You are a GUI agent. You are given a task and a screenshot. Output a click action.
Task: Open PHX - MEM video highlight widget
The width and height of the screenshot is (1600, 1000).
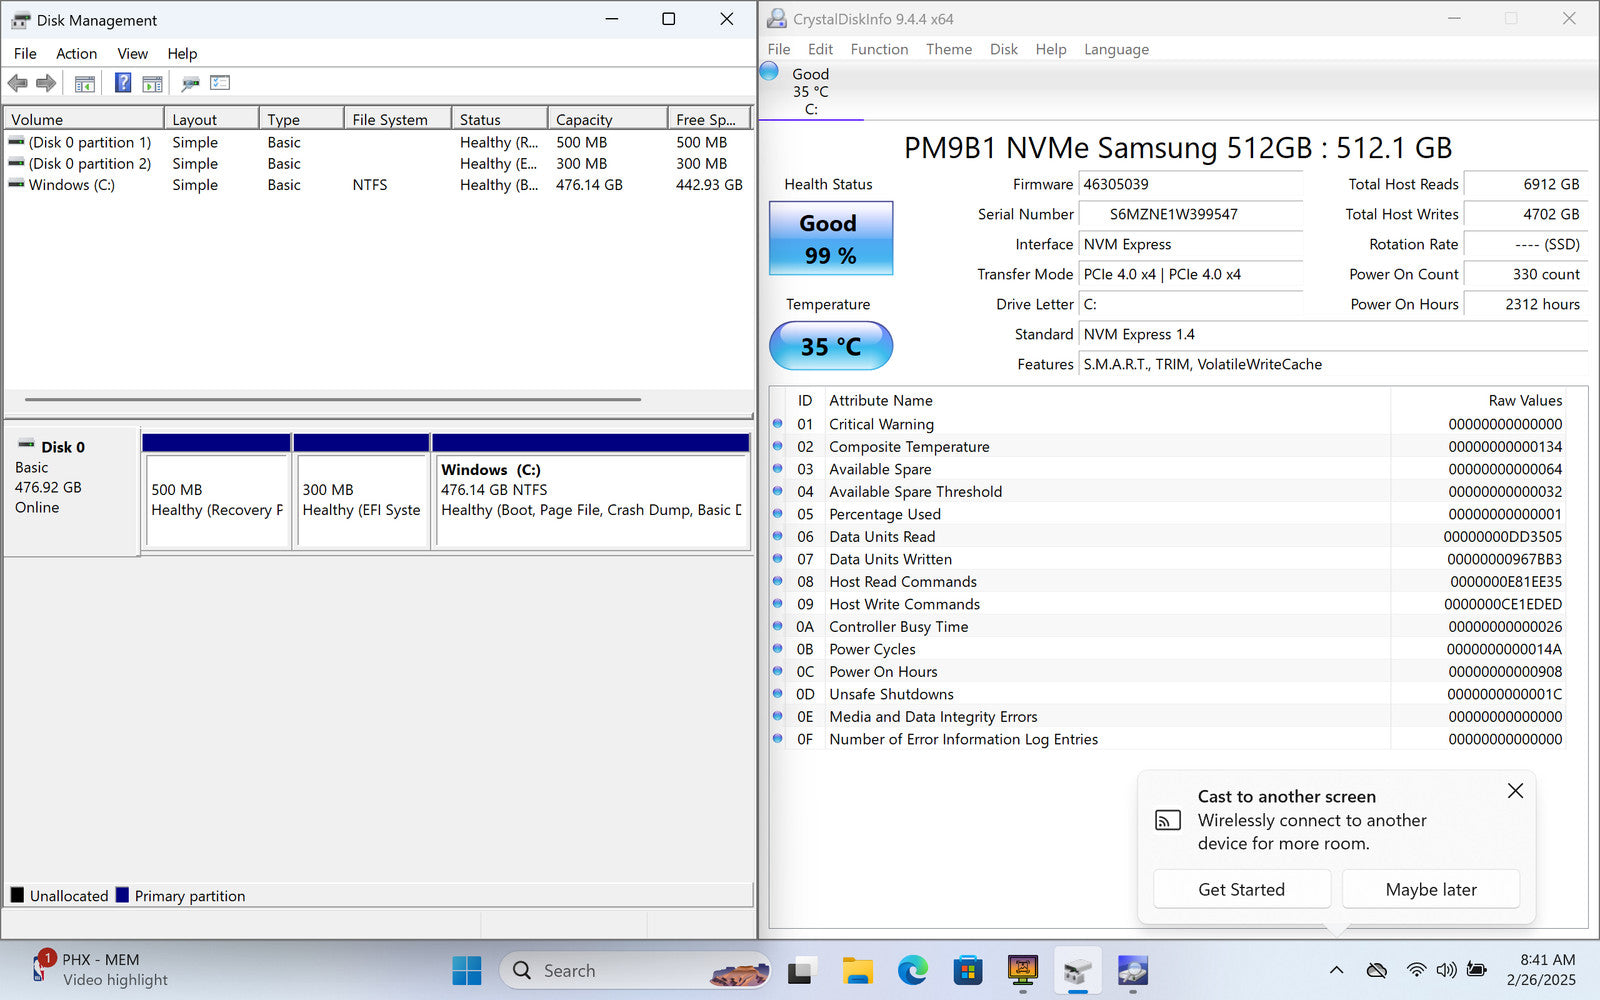[x=98, y=969]
